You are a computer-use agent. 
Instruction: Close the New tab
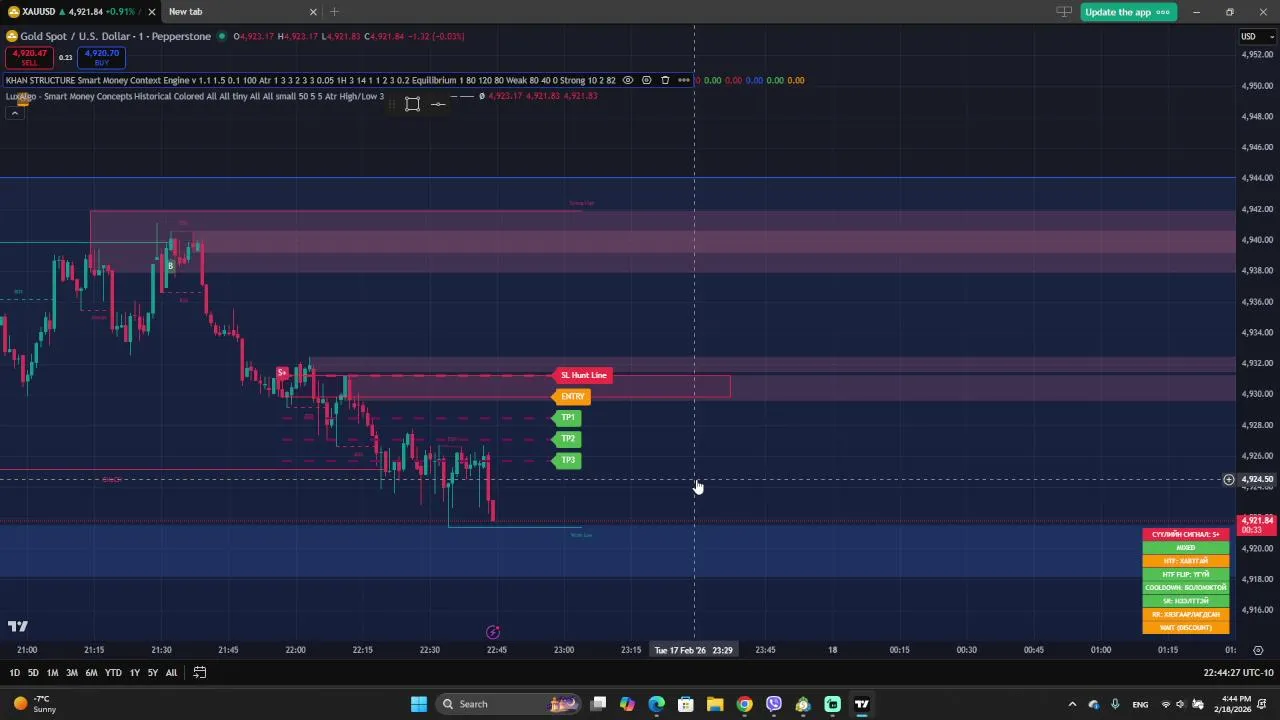point(313,12)
